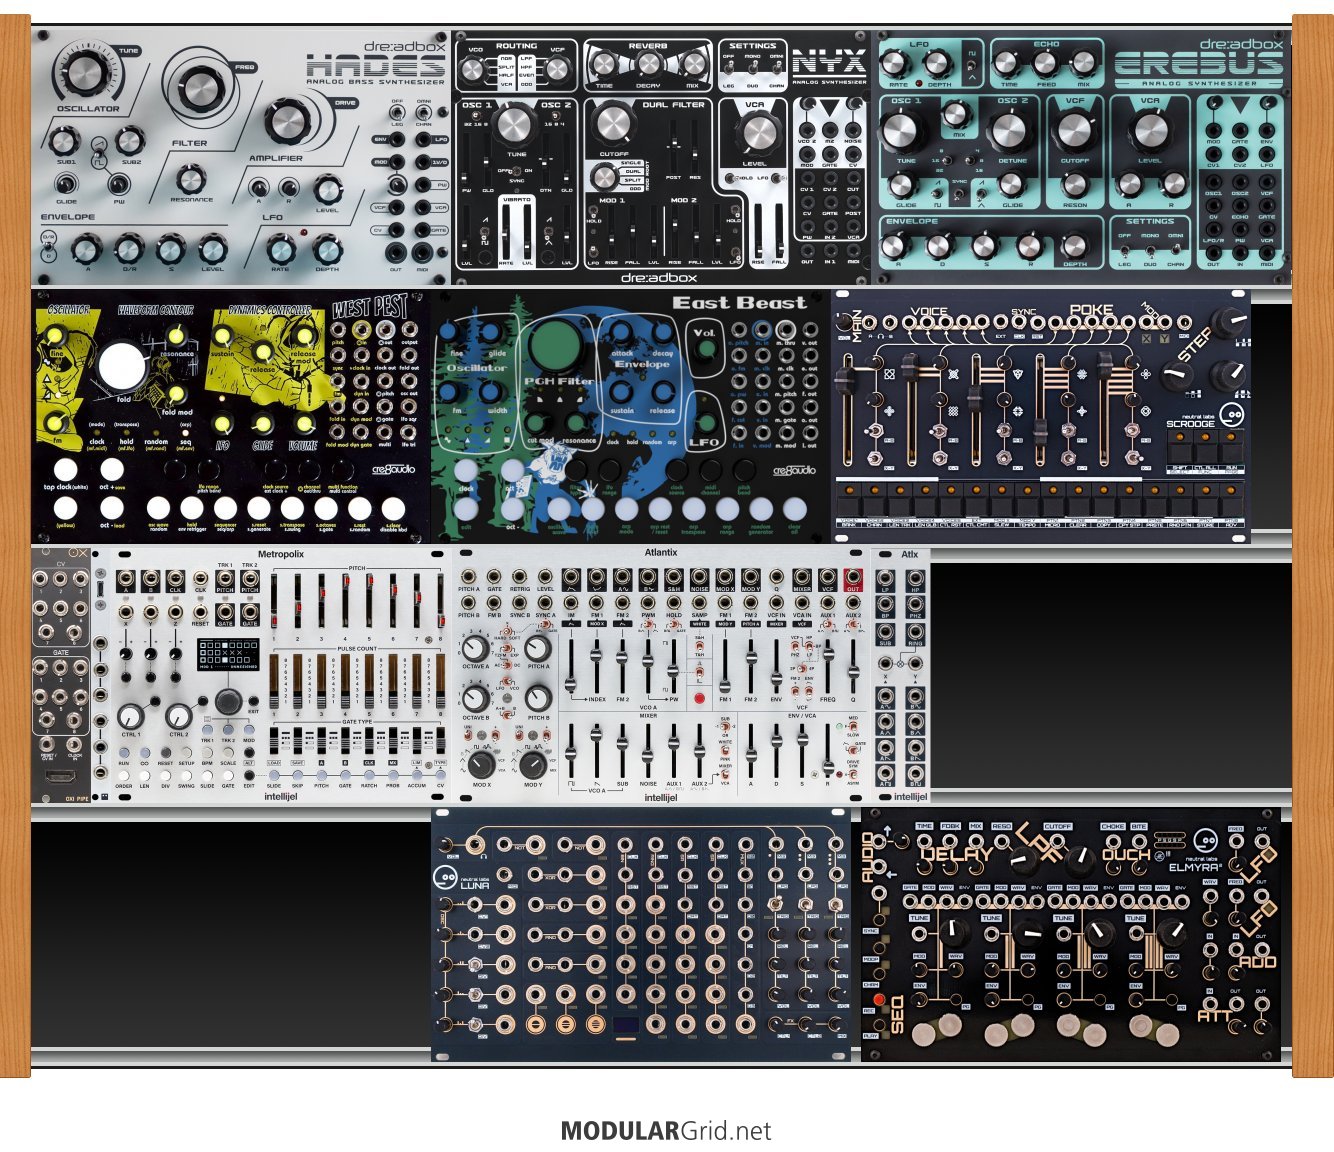Click the NYX OSC TUNE knob
The image size is (1334, 1152).
(515, 125)
